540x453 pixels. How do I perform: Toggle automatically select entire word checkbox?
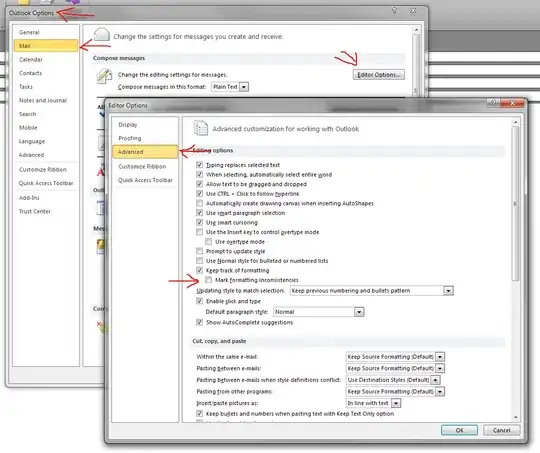tap(199, 174)
